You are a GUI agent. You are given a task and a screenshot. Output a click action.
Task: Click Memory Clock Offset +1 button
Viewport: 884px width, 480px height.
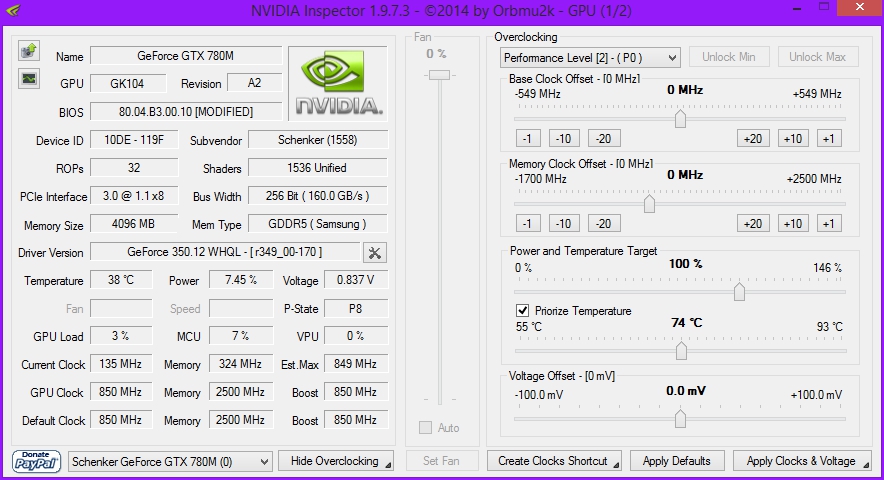[x=829, y=224]
